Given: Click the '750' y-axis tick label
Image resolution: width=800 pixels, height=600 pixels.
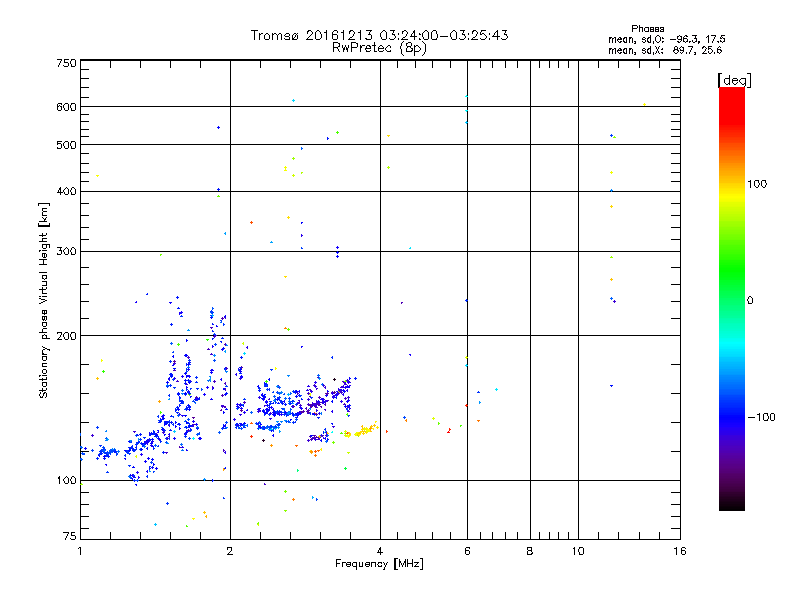Looking at the screenshot, I should 66,63.
